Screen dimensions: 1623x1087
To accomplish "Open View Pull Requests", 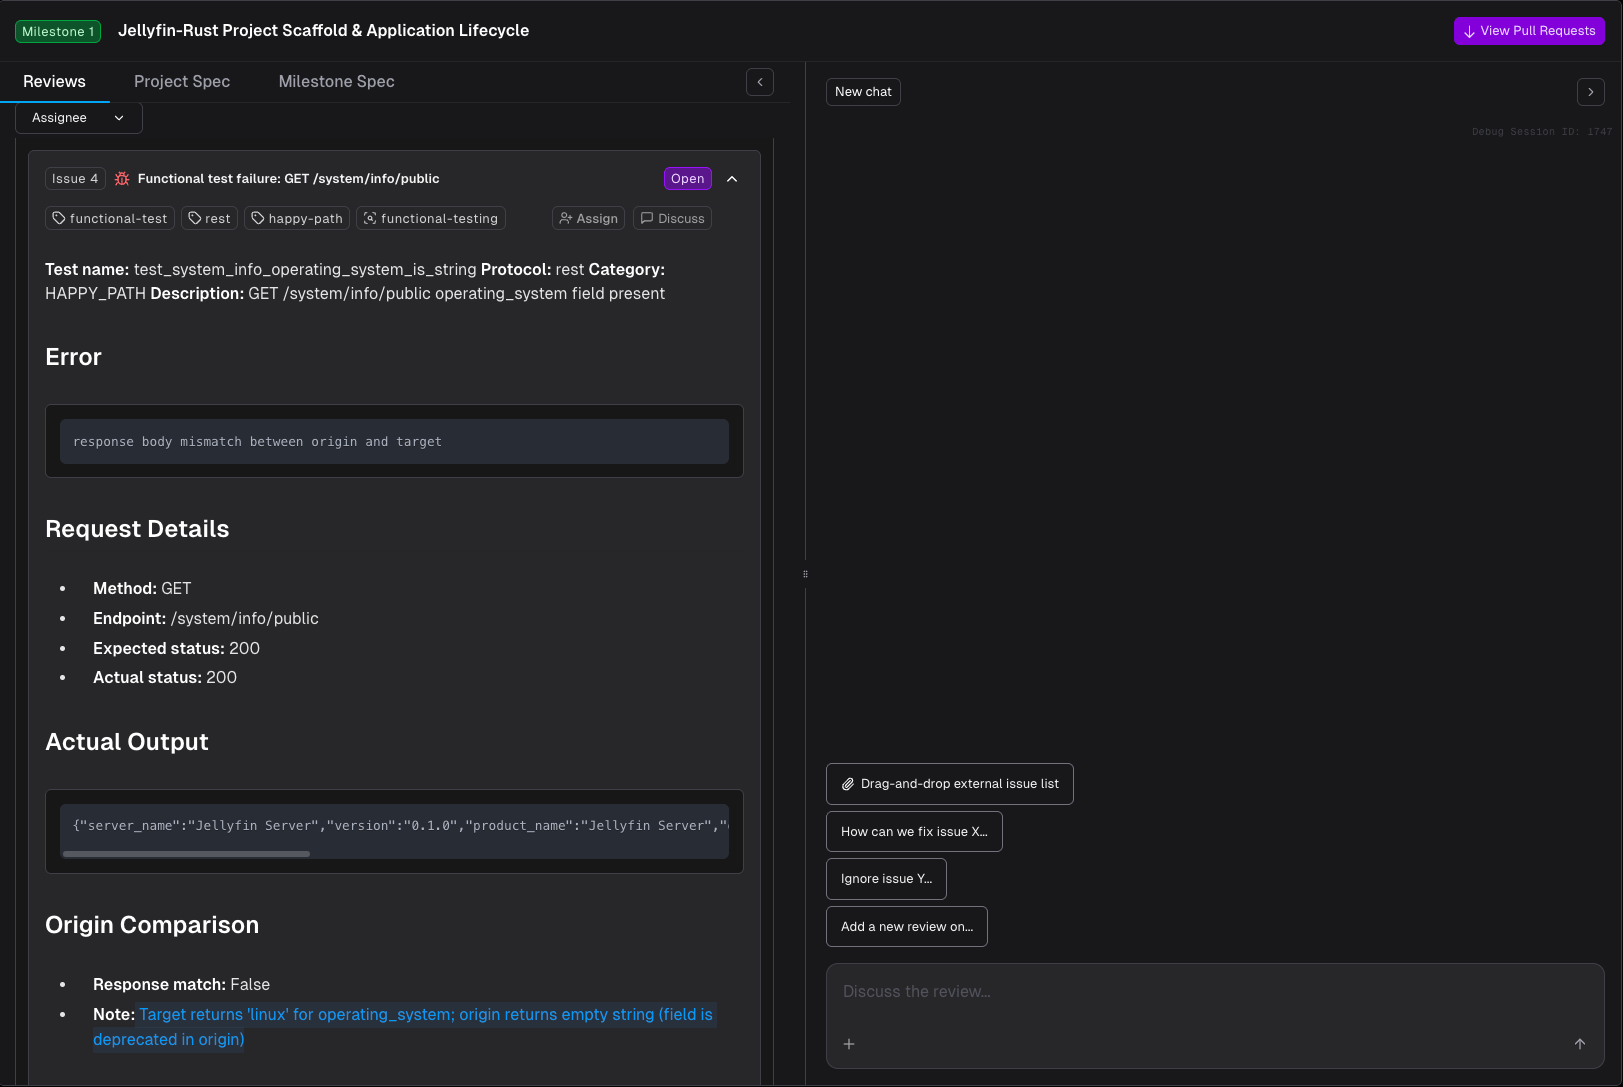I will [1529, 31].
